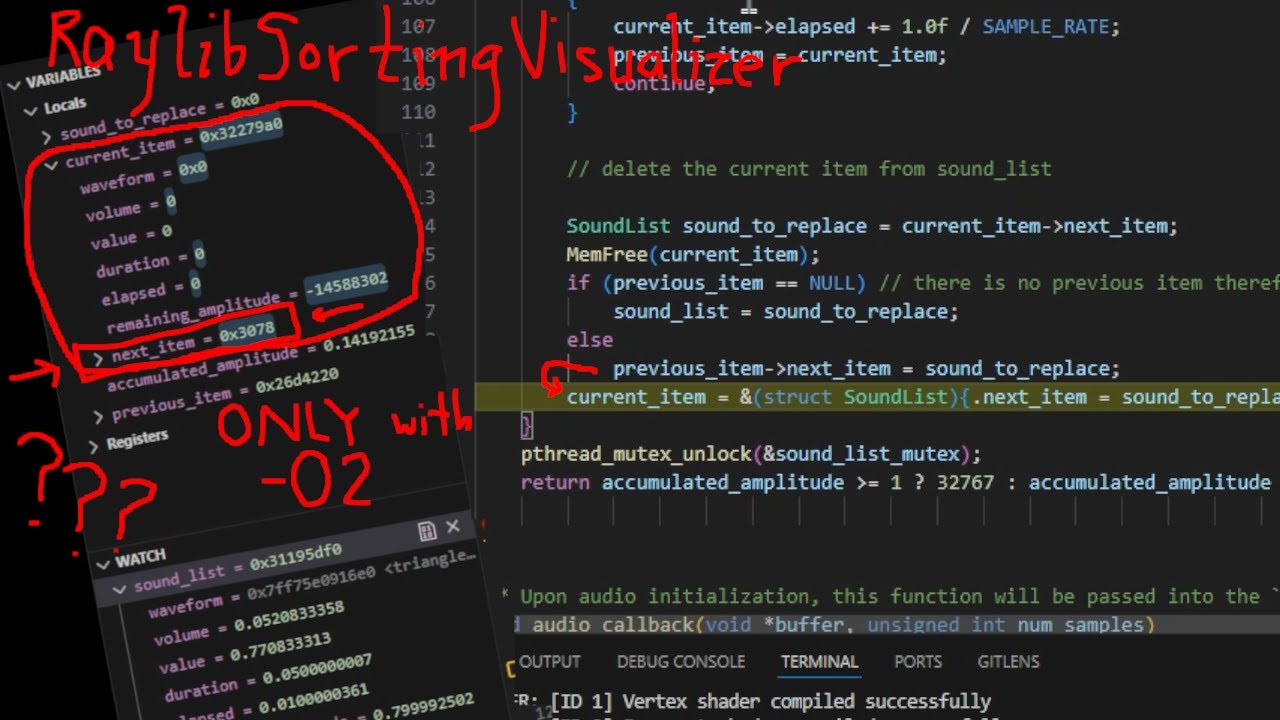
Task: Expand the previous_item variable
Action: click(98, 416)
